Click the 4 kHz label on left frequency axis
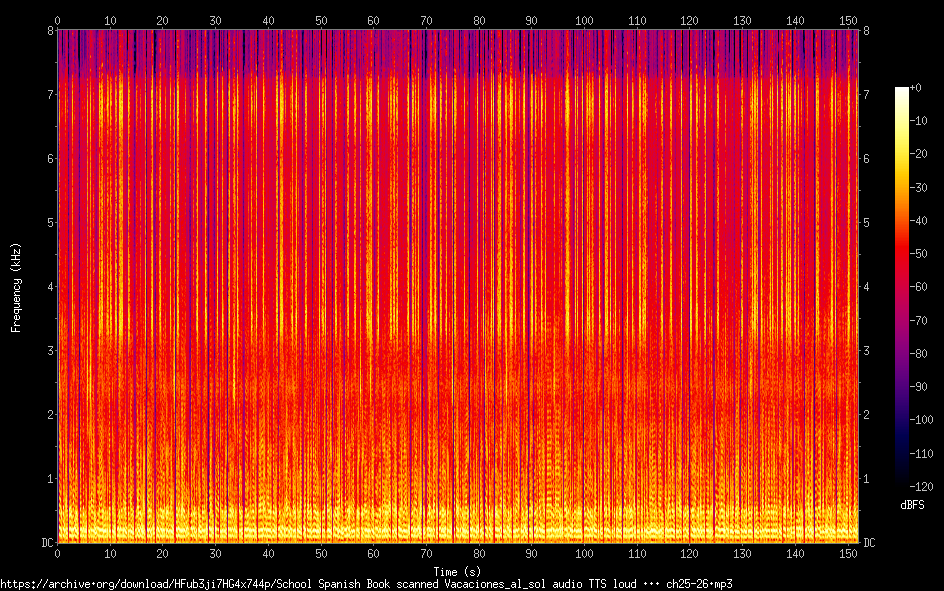The image size is (944, 591). [x=48, y=287]
